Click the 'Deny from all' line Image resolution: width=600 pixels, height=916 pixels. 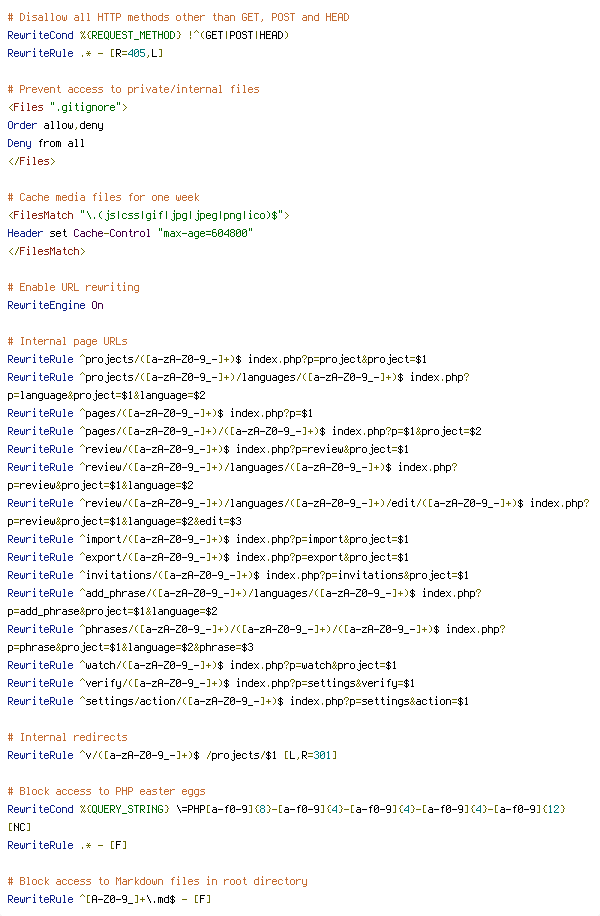pos(46,144)
